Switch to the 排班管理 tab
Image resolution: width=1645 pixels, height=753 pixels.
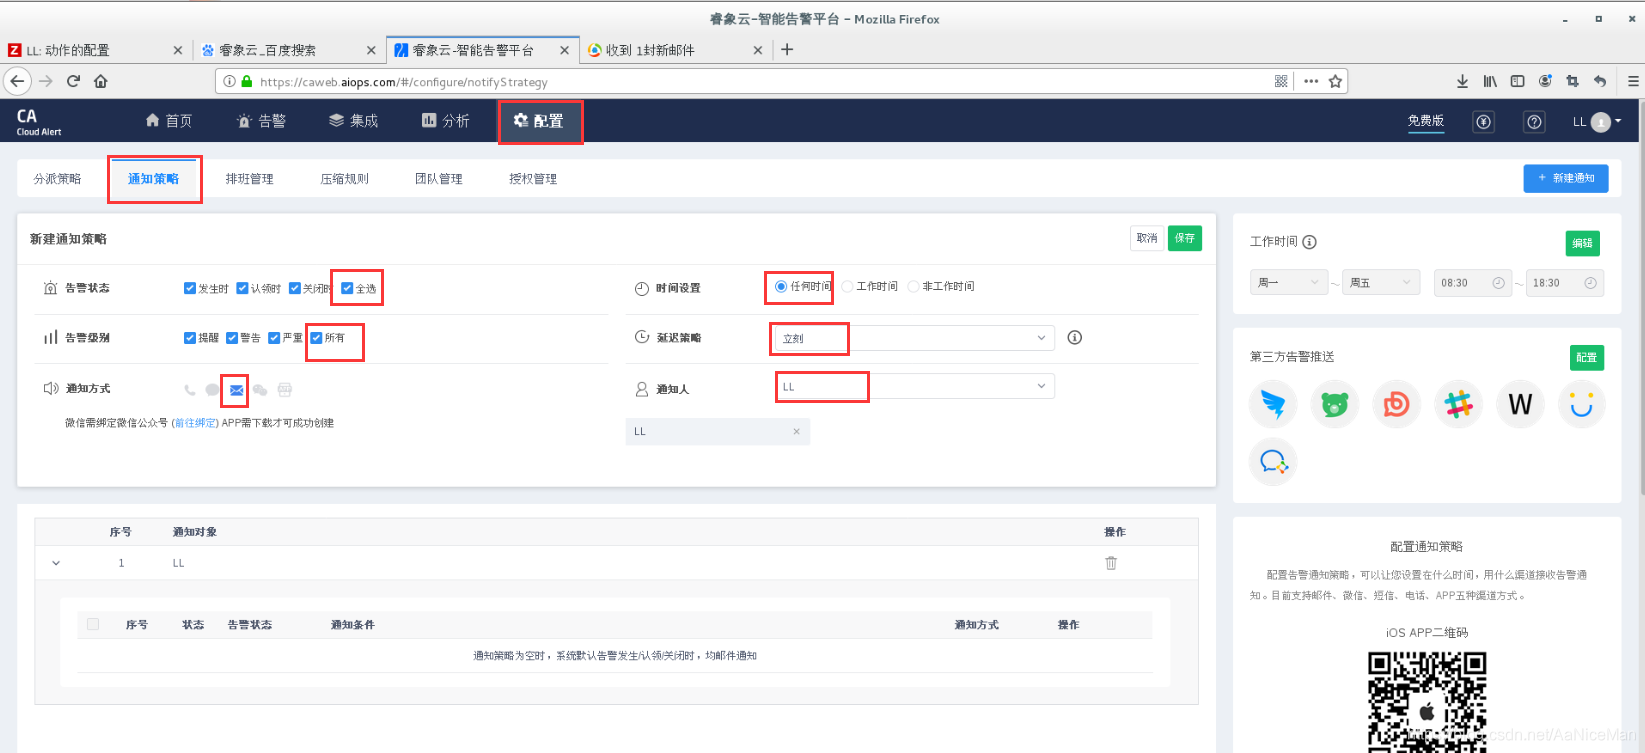(249, 179)
